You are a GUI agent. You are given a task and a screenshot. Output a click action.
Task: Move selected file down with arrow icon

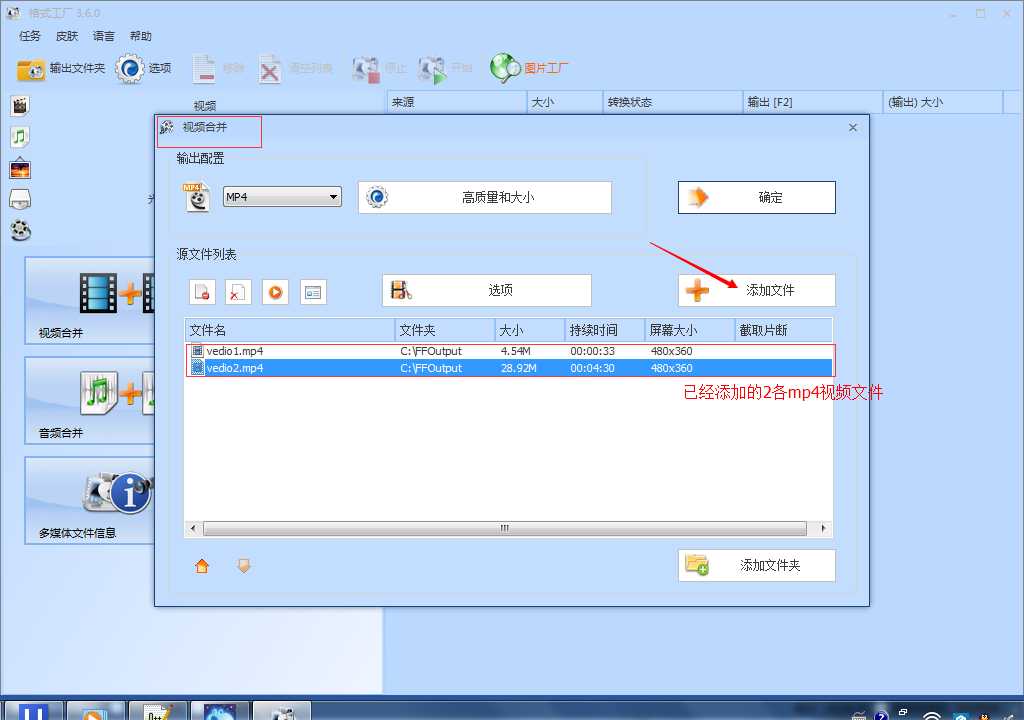244,566
